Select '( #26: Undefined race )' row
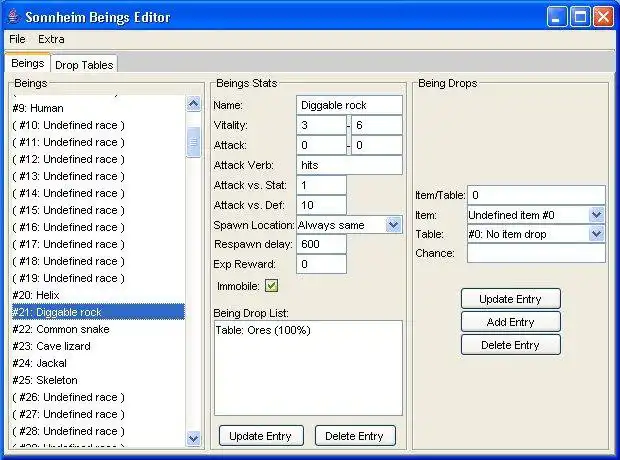The width and height of the screenshot is (620, 460). tap(98, 397)
